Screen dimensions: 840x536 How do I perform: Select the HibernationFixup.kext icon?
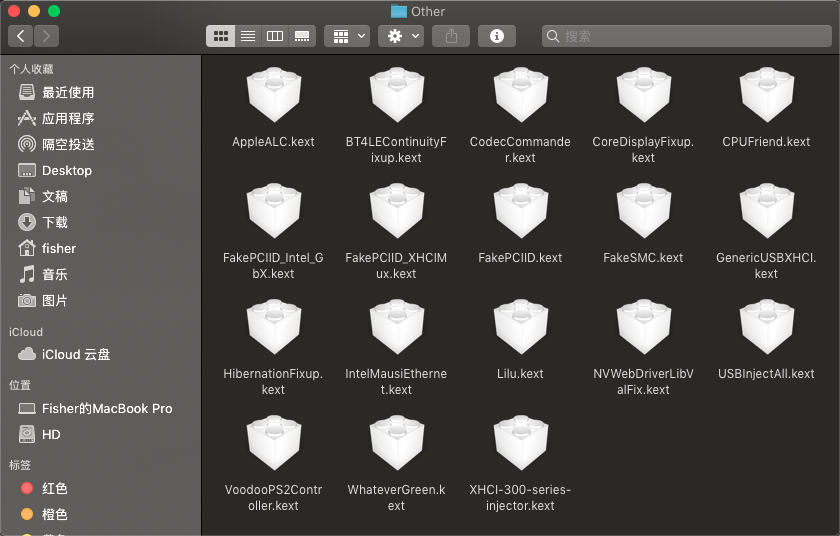coord(274,327)
